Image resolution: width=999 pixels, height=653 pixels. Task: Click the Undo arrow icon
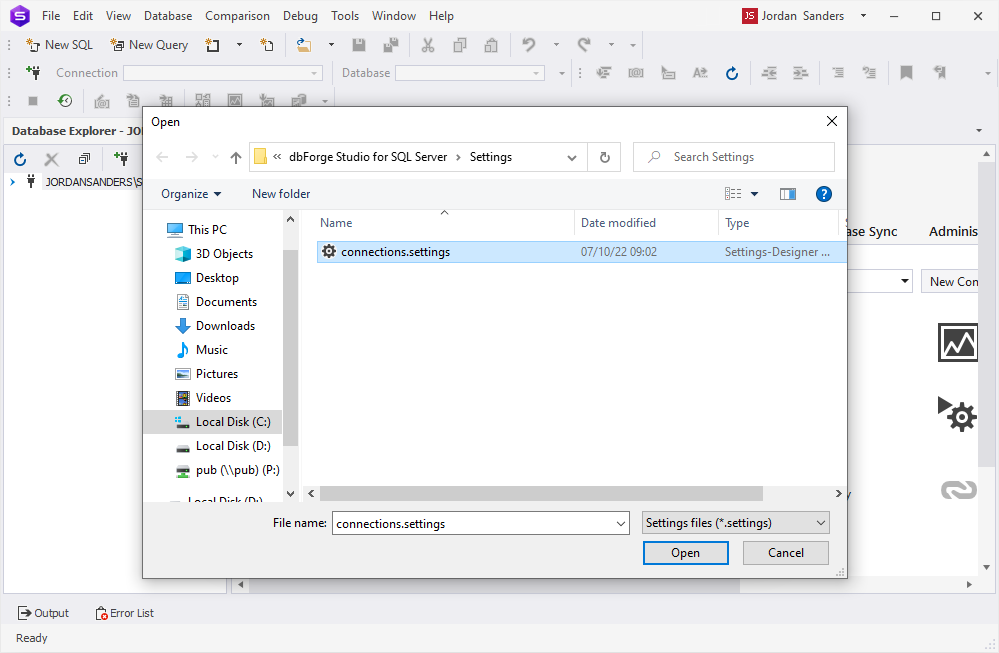[x=529, y=45]
